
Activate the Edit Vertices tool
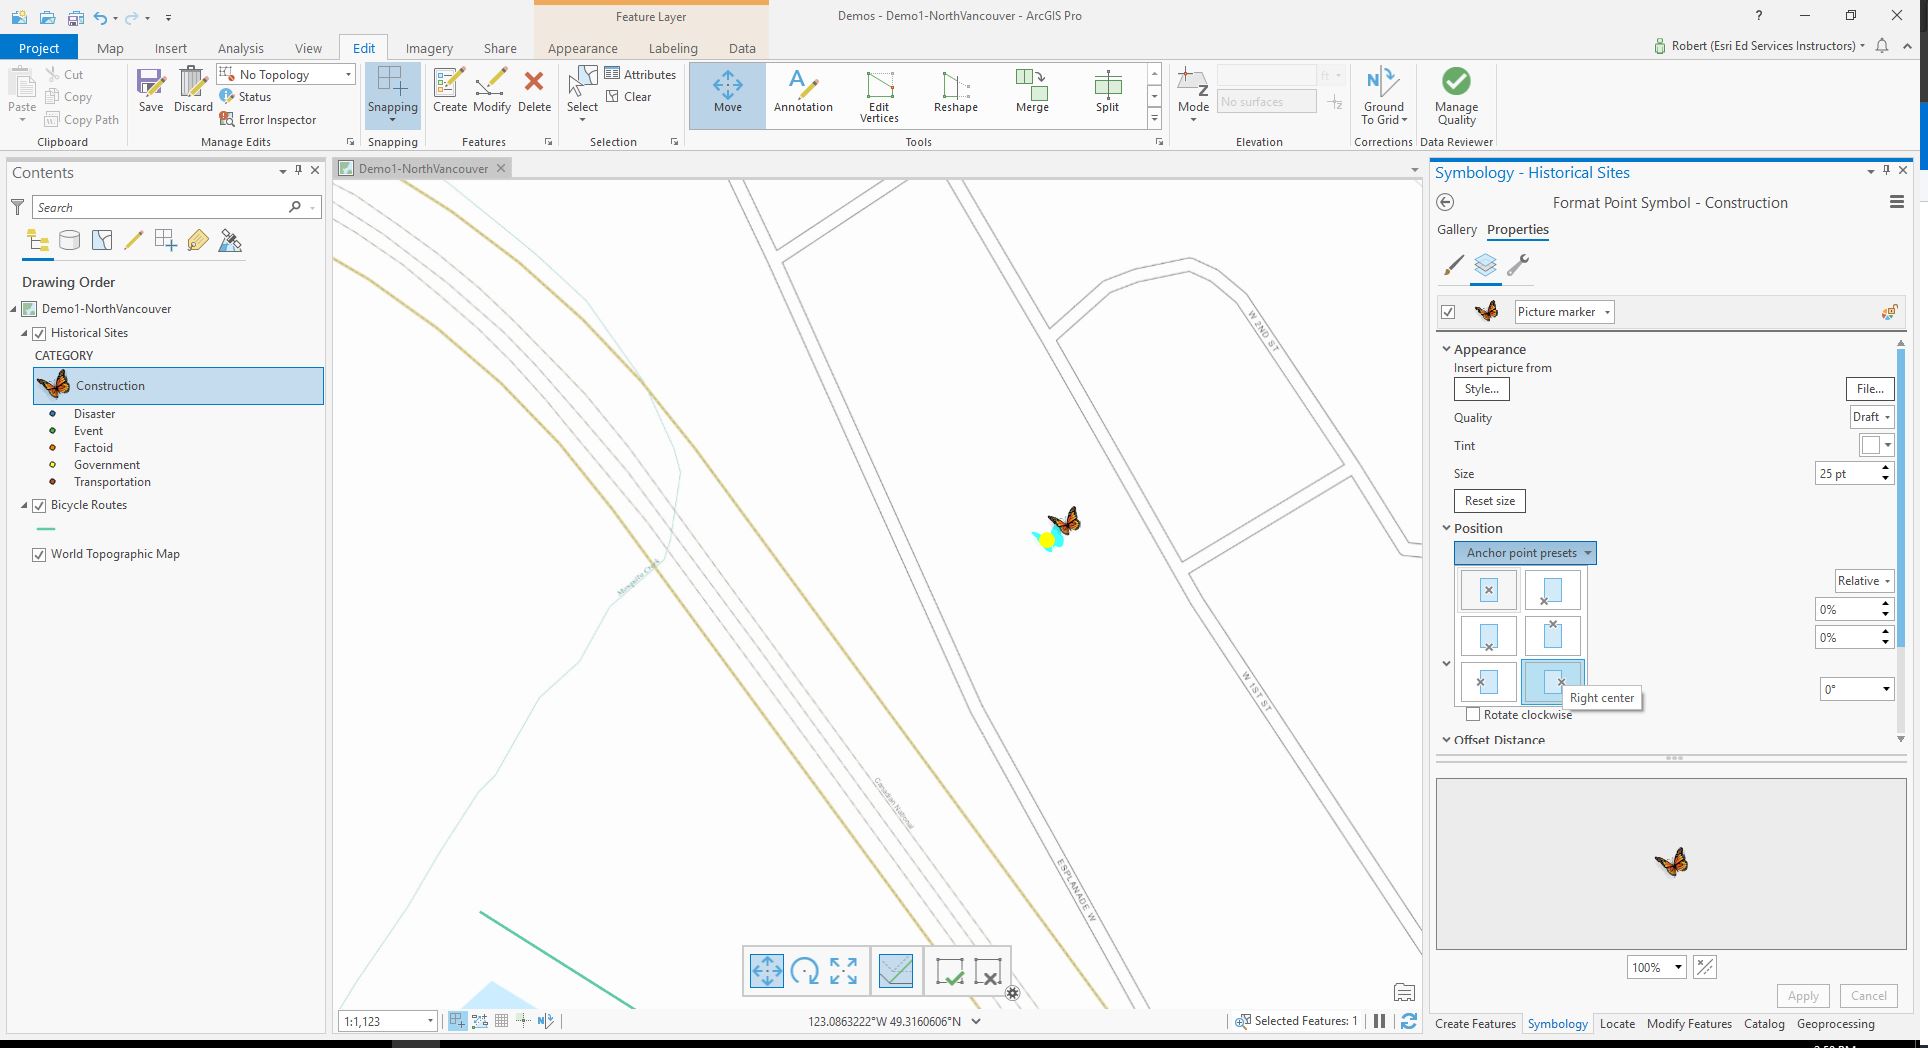coord(878,94)
